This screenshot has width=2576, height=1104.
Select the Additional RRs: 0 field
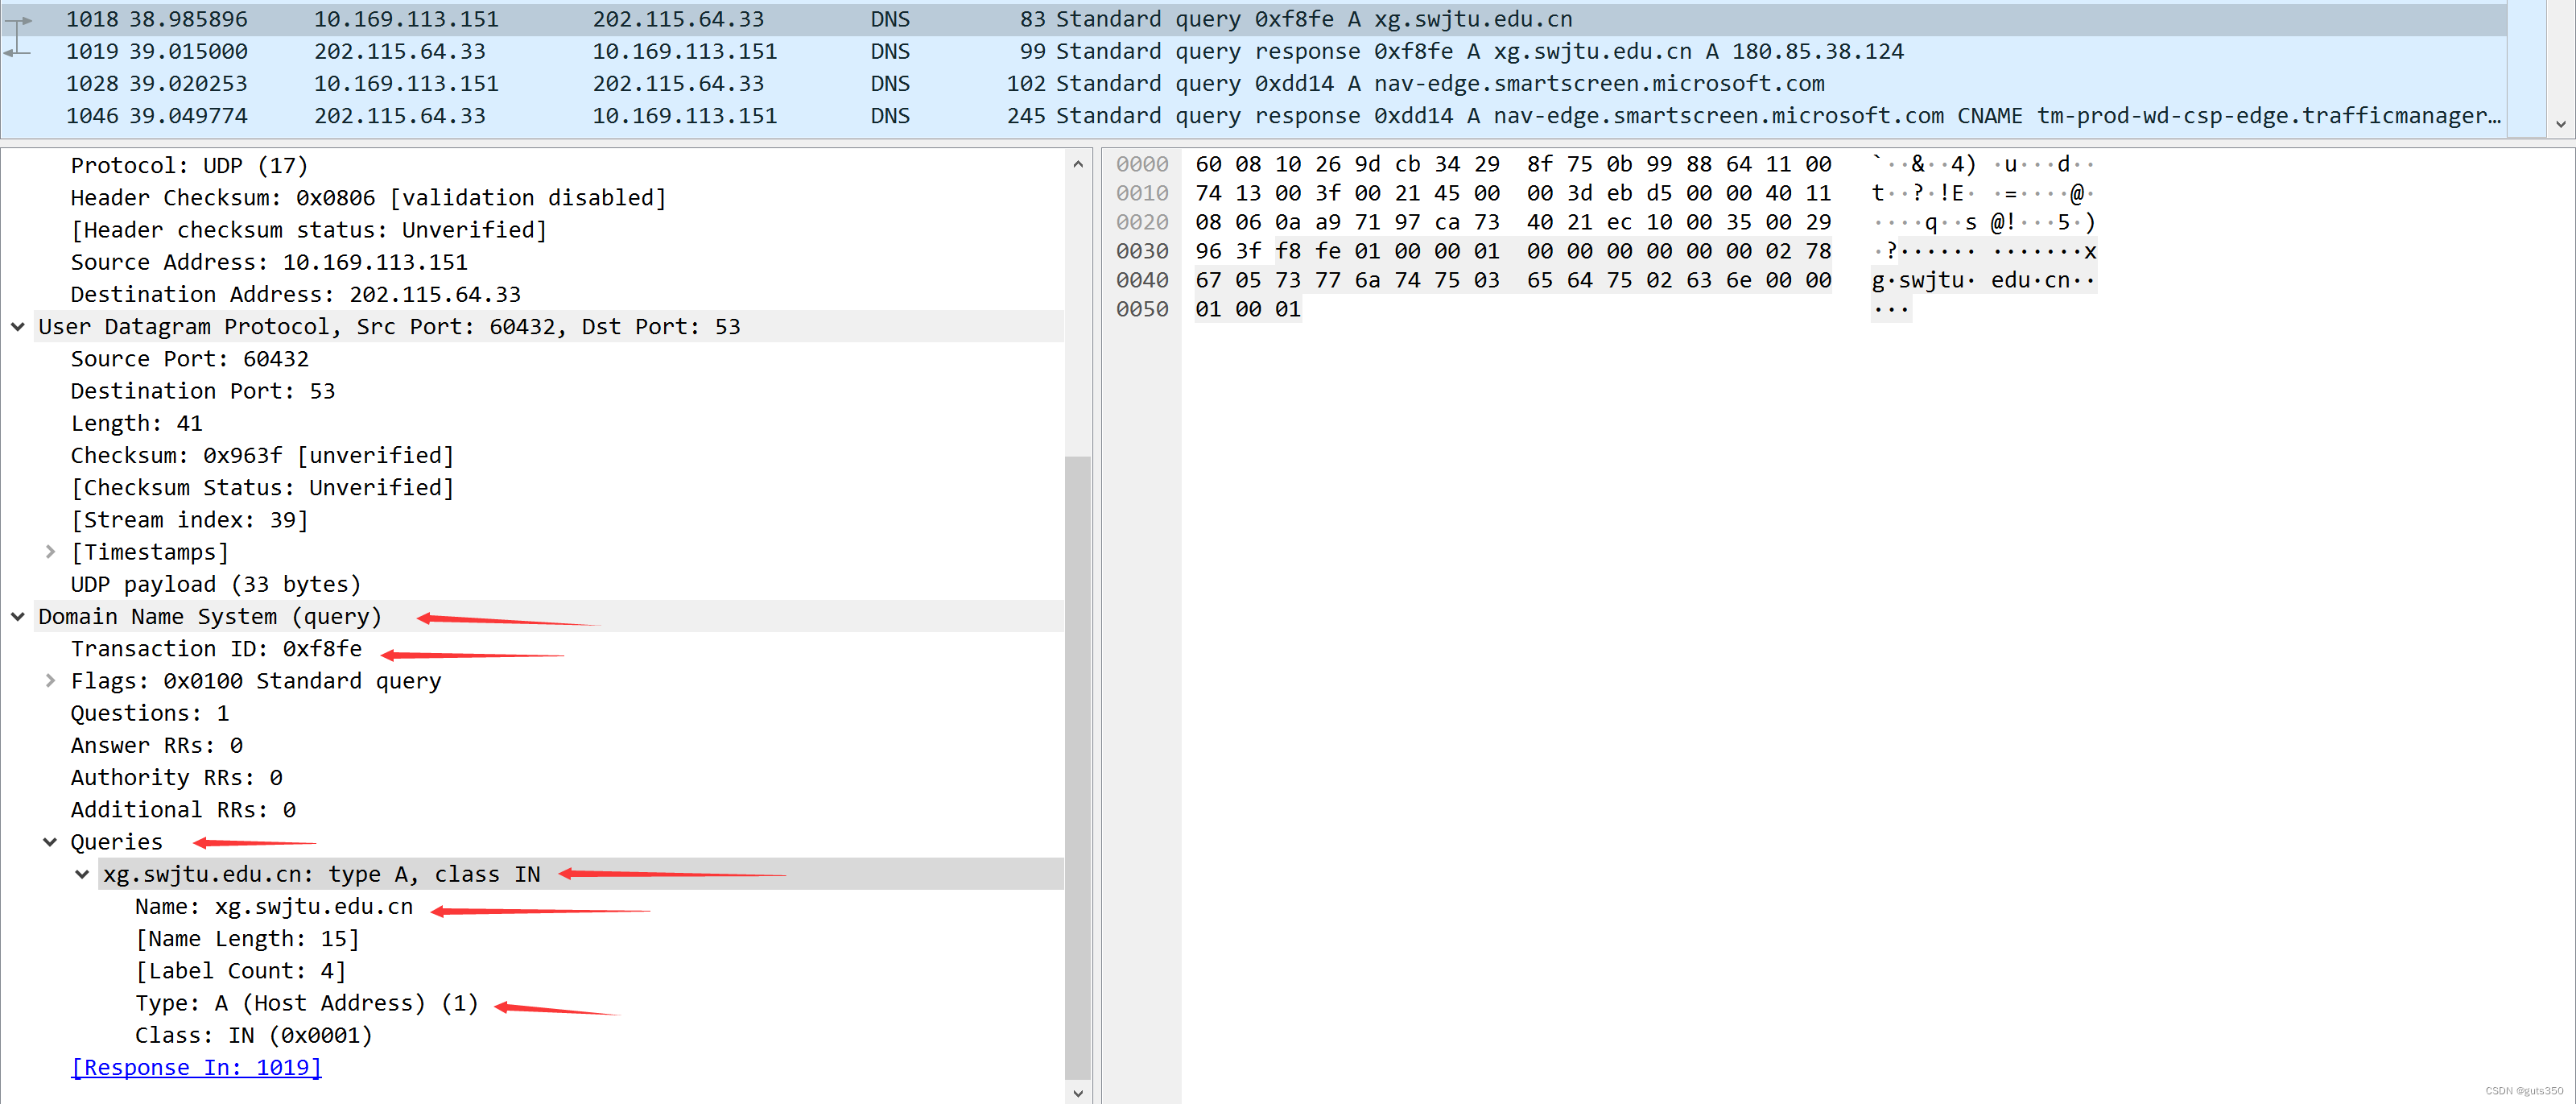click(x=183, y=810)
